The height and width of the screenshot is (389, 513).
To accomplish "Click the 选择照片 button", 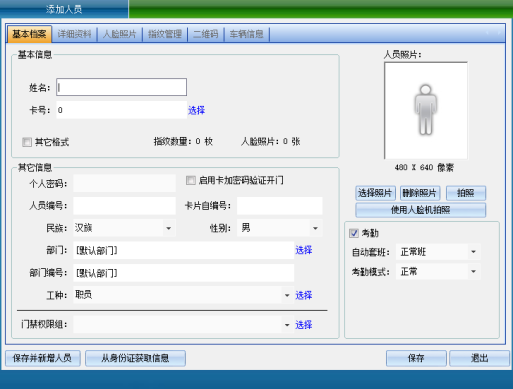I will click(x=375, y=193).
